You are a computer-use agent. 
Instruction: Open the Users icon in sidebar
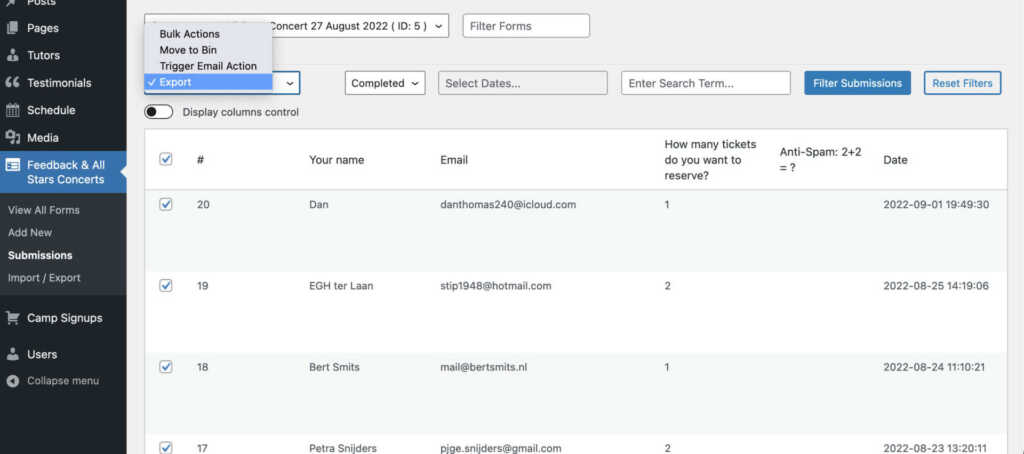click(x=12, y=354)
